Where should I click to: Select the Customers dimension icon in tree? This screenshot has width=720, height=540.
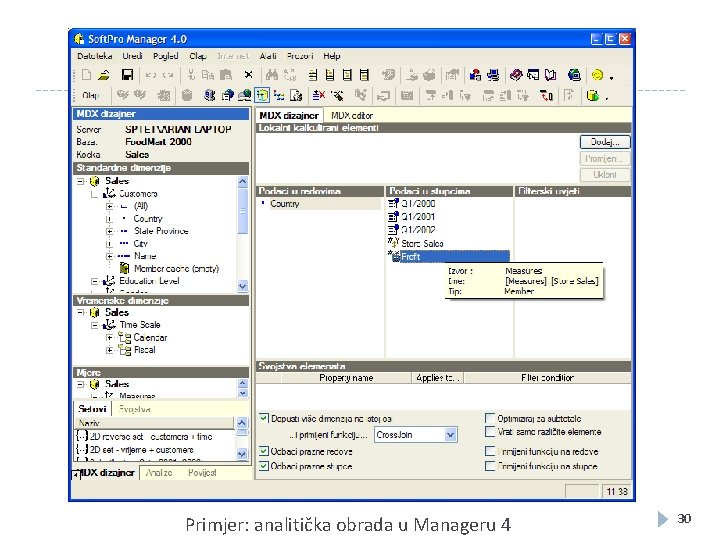(x=109, y=193)
